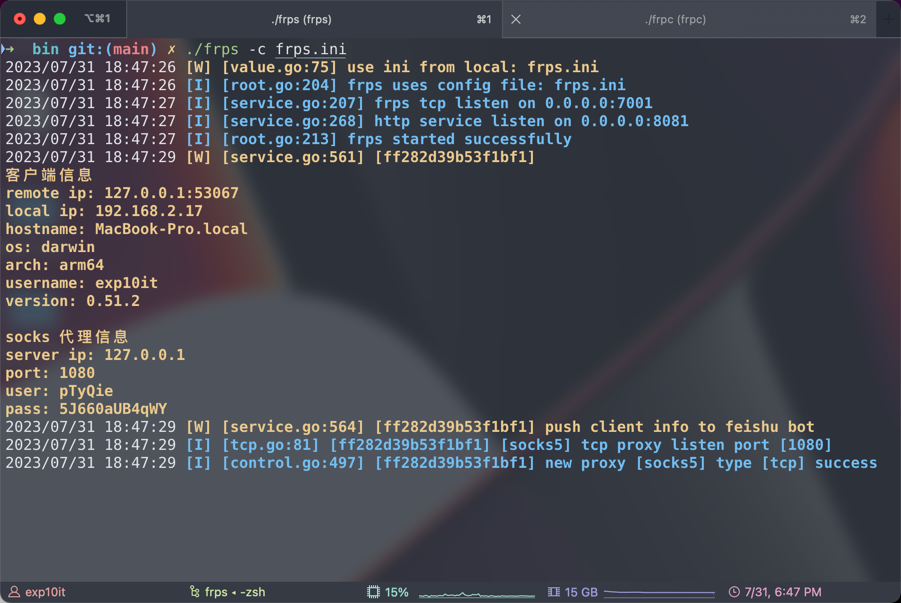Click the git branch icon beside frps
The height and width of the screenshot is (603, 901).
tap(195, 592)
